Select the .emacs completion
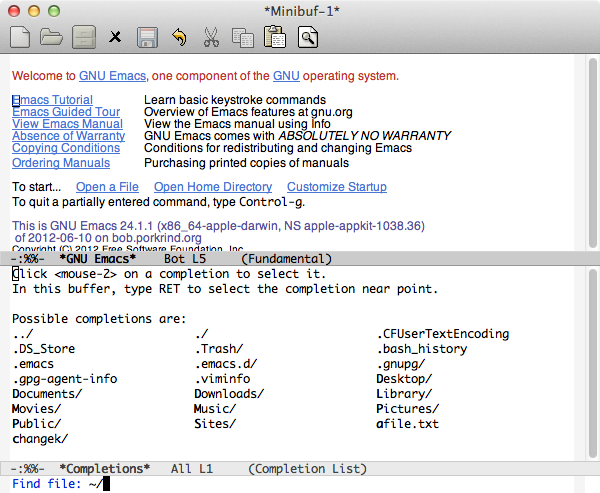Image resolution: width=600 pixels, height=493 pixels. pos(33,364)
